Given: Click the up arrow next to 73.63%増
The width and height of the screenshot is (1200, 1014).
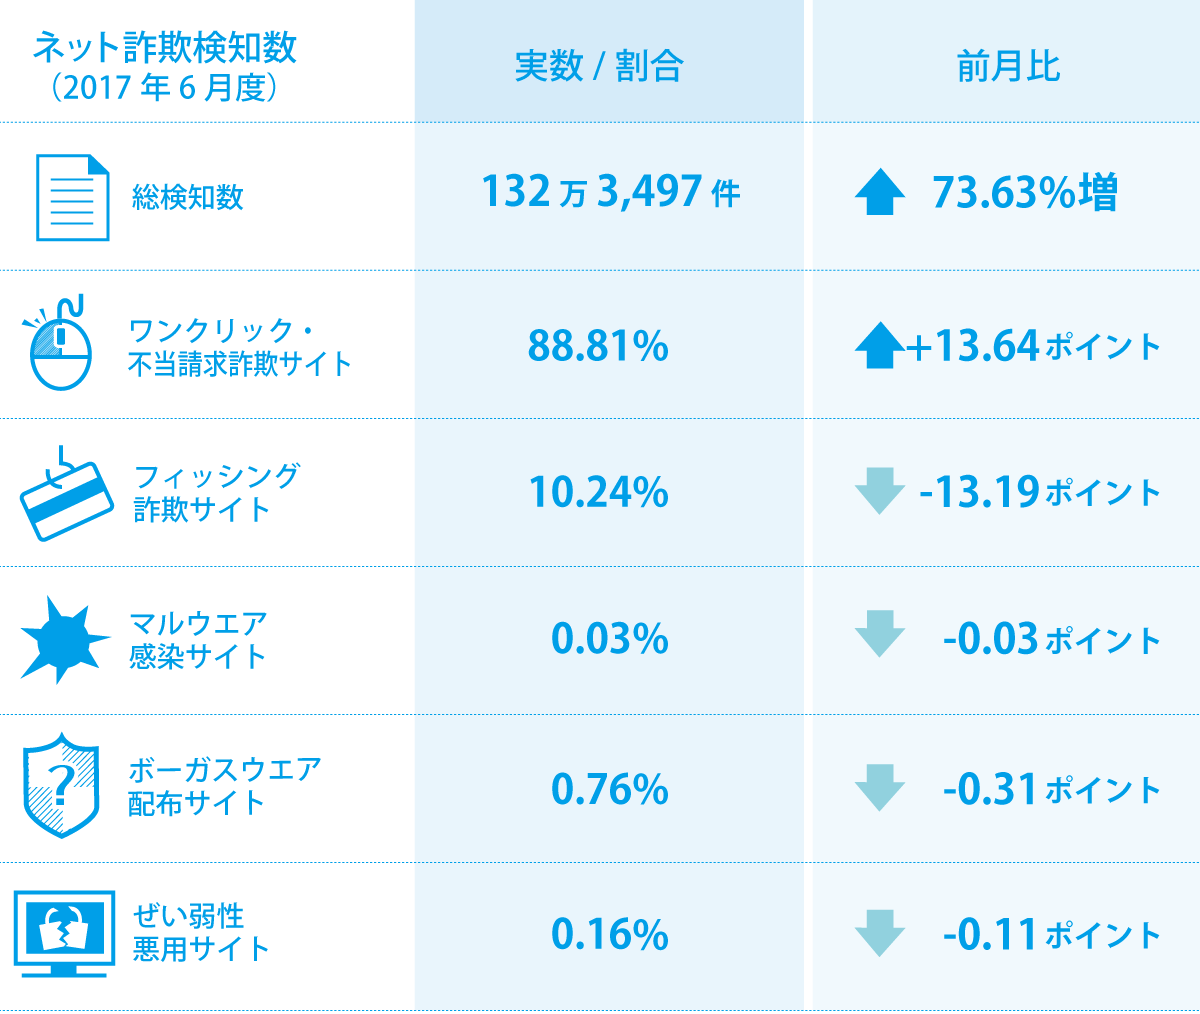Looking at the screenshot, I should point(880,192).
